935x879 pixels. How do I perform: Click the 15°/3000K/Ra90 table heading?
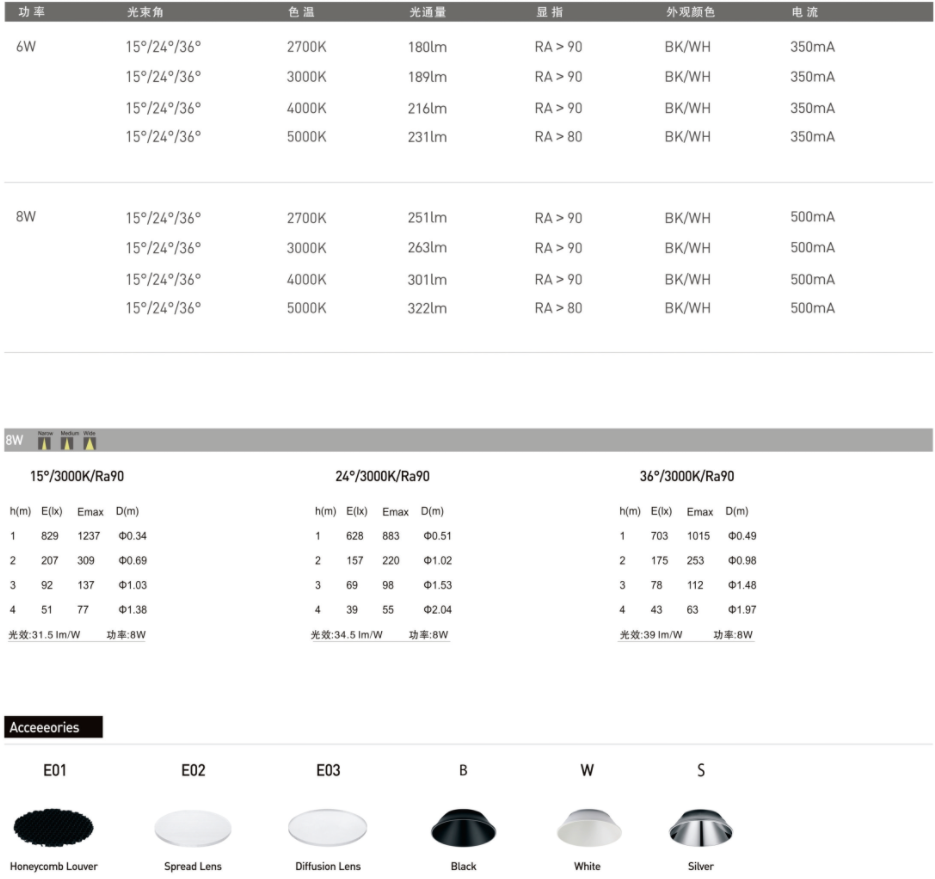[77, 477]
